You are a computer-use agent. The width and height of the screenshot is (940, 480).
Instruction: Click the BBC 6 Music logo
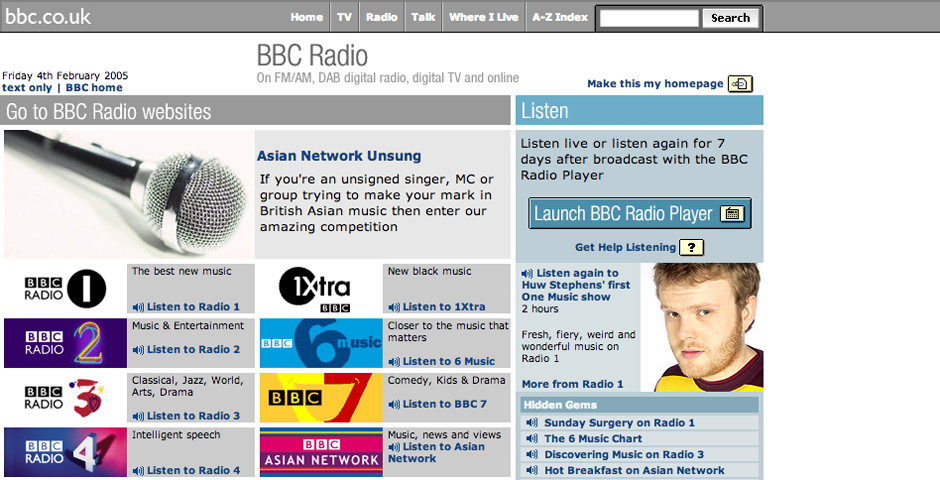(x=321, y=343)
